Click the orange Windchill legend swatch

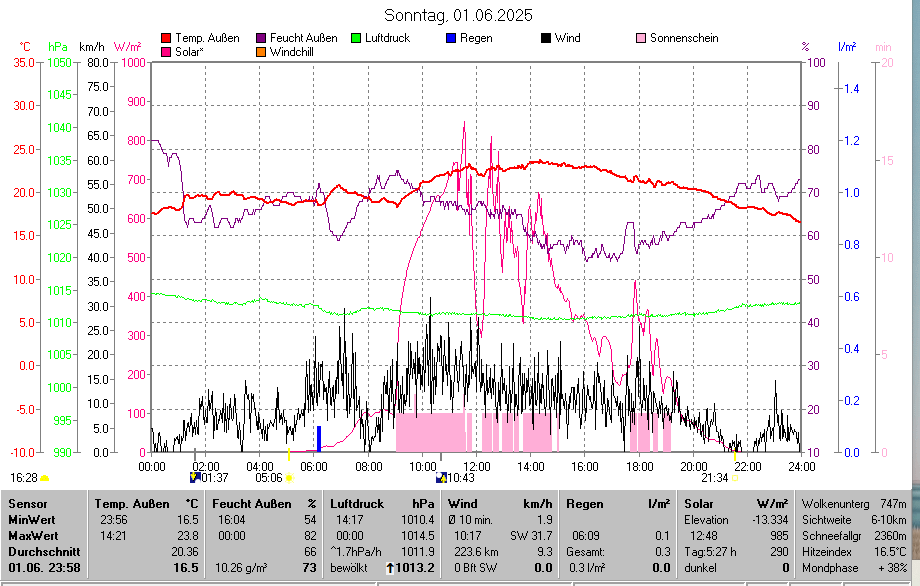[261, 52]
